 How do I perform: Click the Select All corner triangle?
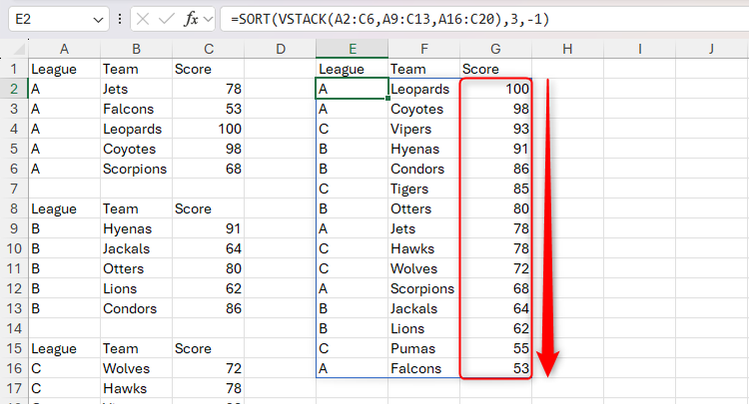point(18,50)
